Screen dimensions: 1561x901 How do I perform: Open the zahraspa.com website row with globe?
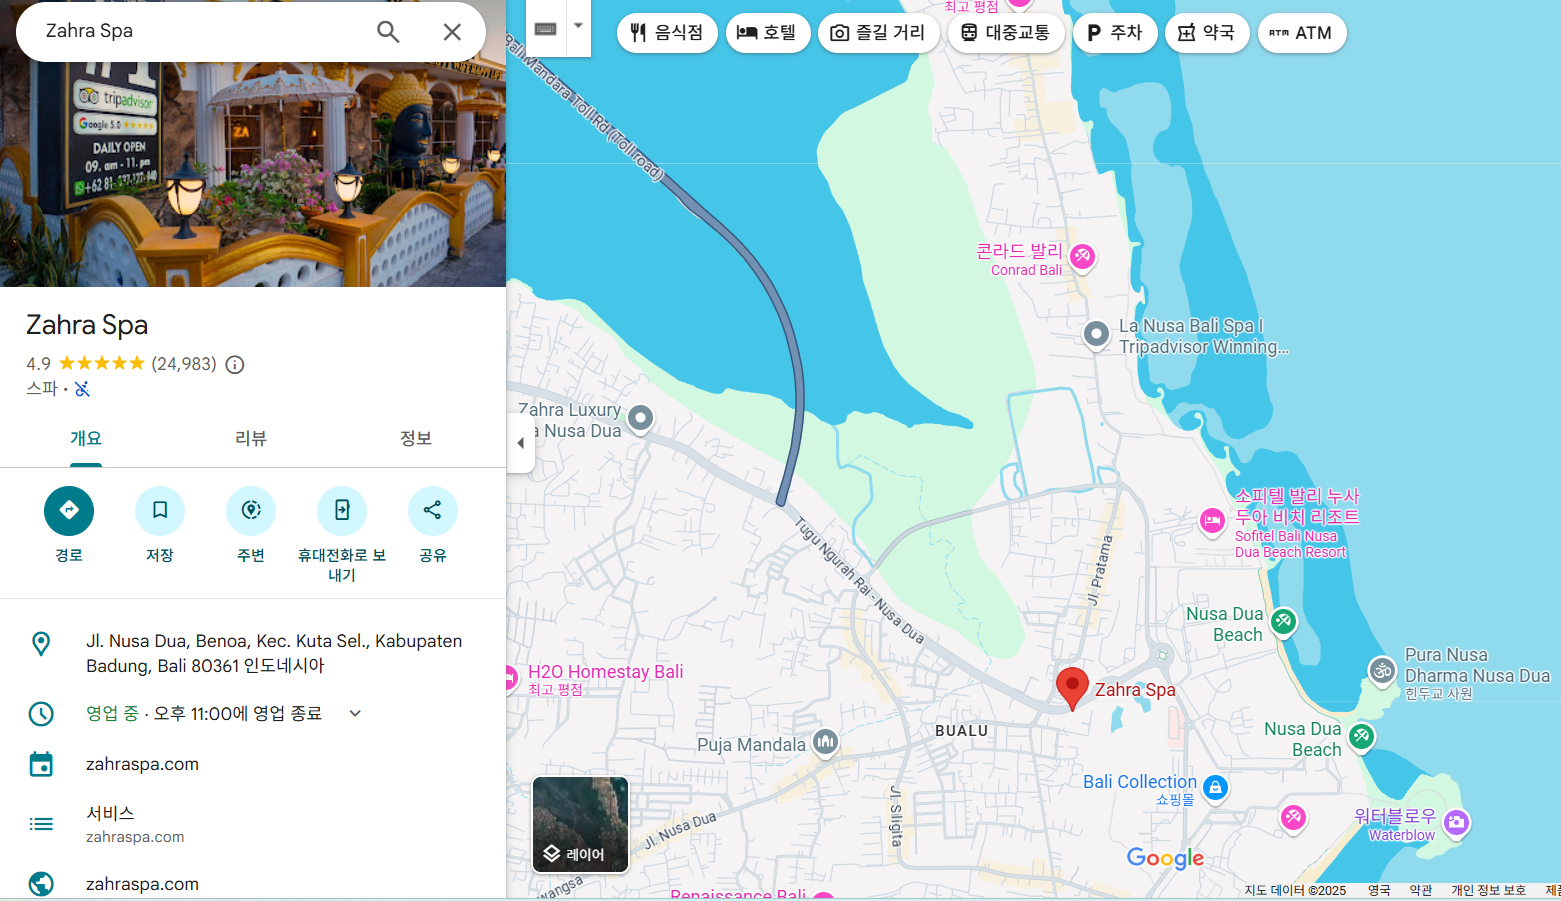[253, 884]
